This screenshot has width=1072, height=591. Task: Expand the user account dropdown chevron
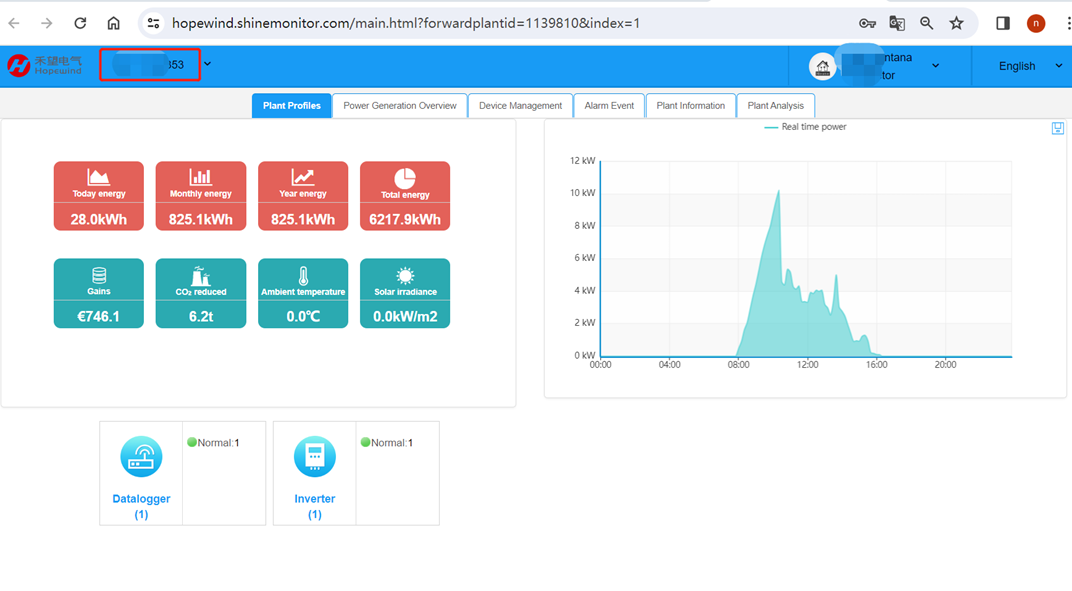click(x=935, y=66)
